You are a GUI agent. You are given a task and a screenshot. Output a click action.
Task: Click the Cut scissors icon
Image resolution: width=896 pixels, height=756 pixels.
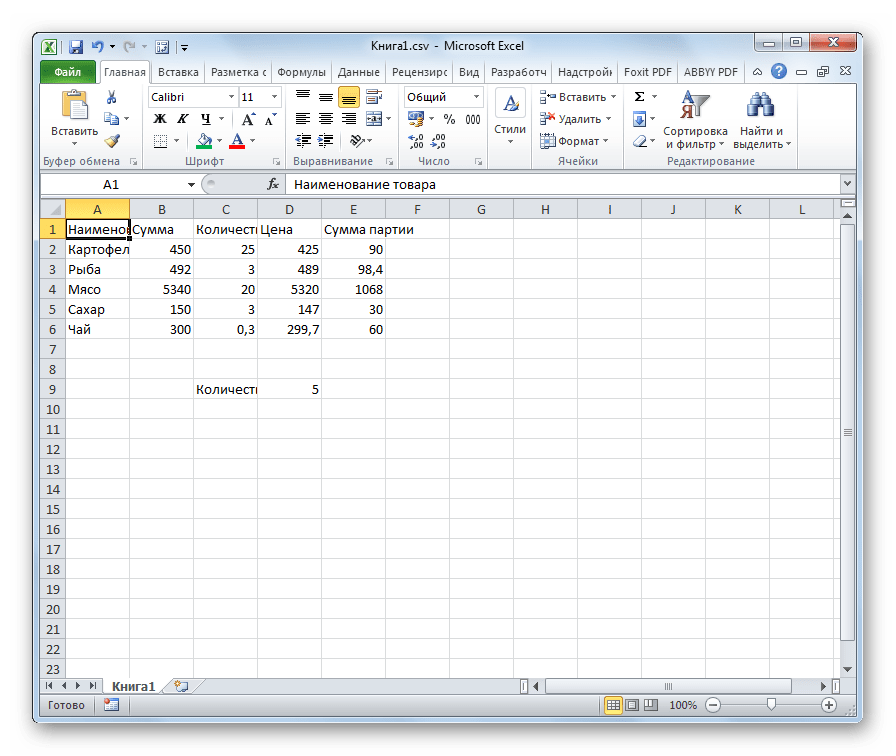[111, 97]
